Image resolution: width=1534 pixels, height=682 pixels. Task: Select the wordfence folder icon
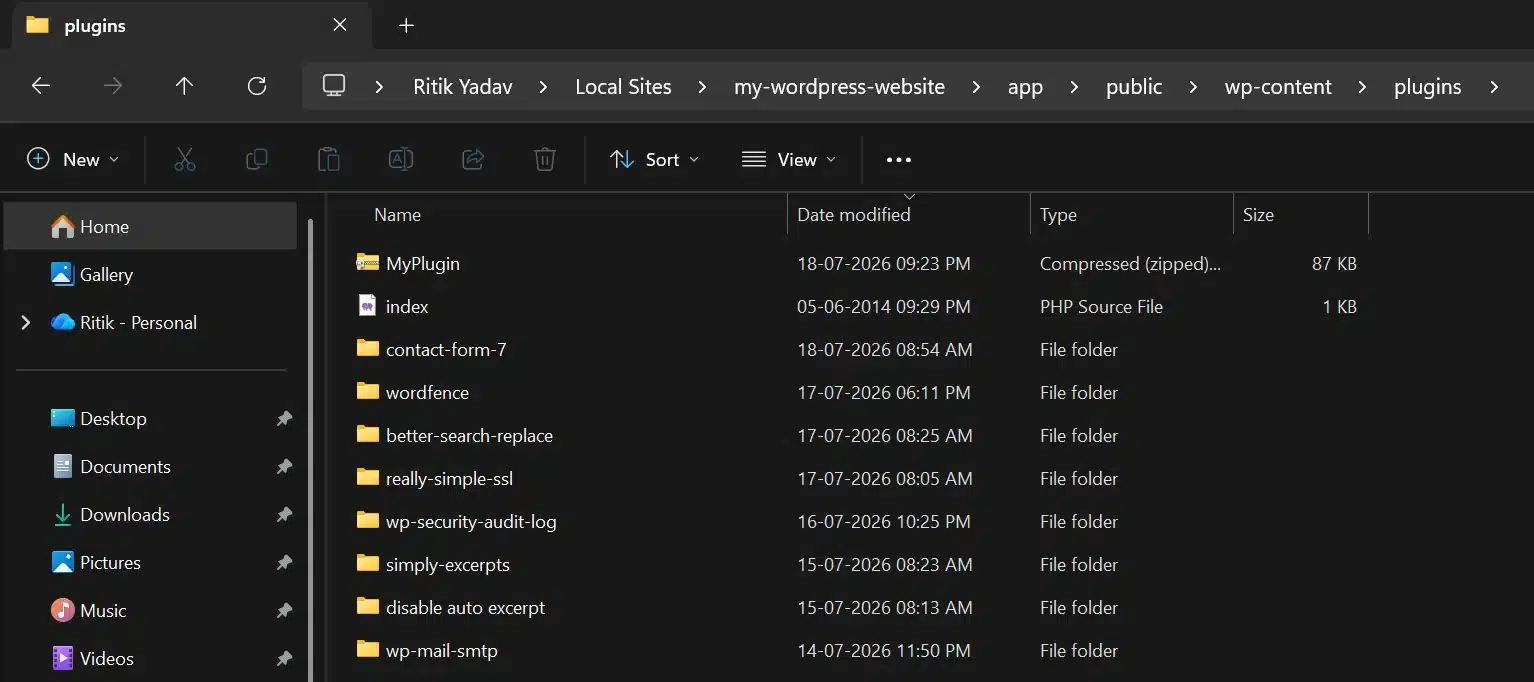368,391
